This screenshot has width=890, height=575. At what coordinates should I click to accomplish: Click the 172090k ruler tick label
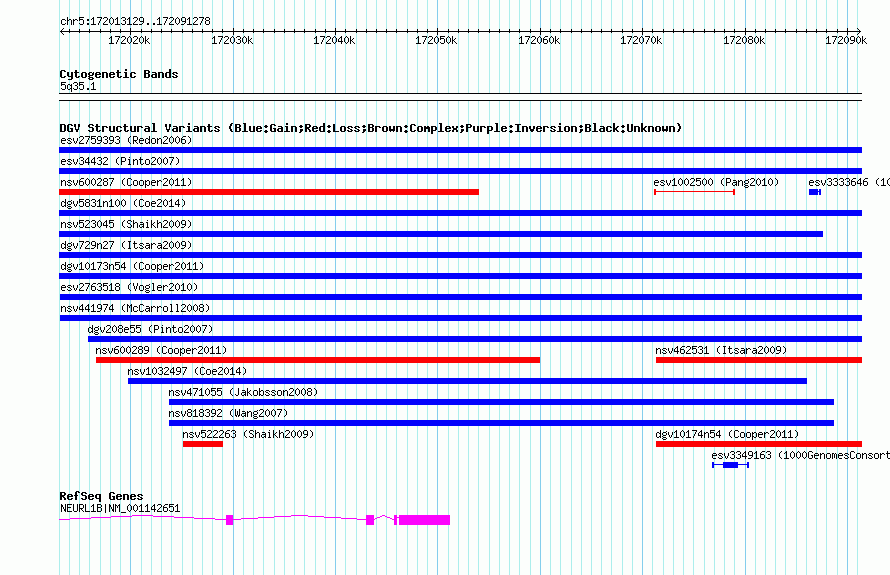pyautogui.click(x=846, y=40)
